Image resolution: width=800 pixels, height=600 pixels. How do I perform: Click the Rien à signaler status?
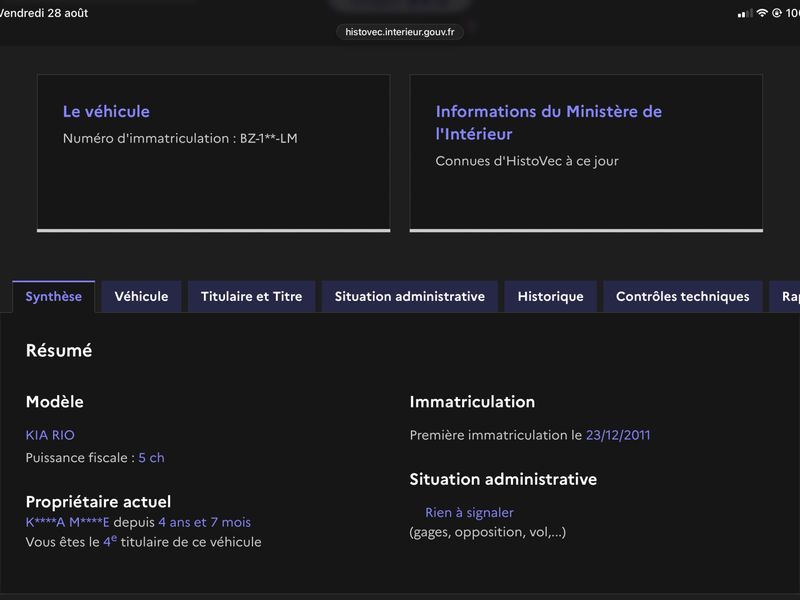469,512
